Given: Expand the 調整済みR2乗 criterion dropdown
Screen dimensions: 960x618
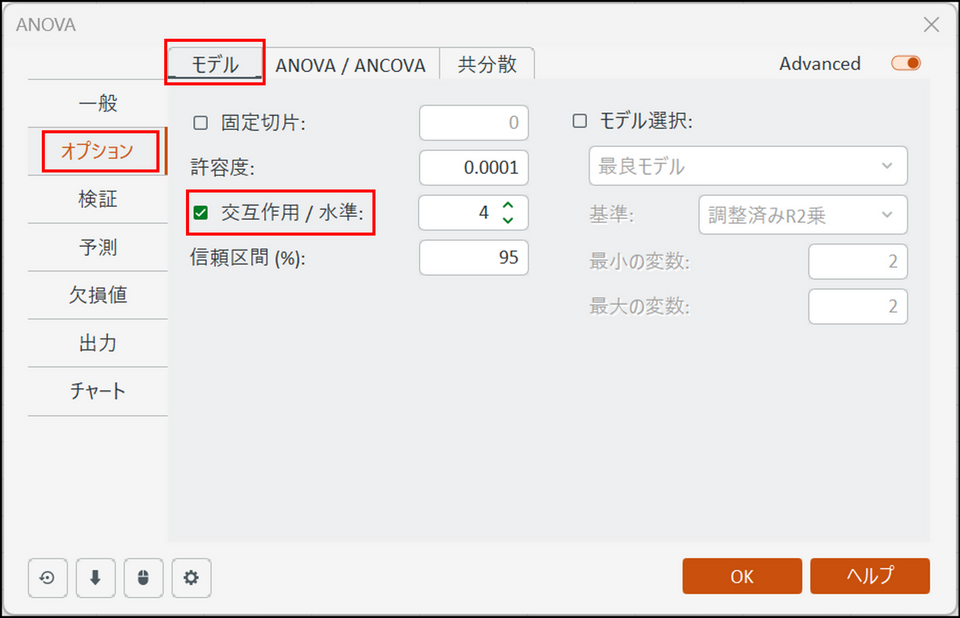Looking at the screenshot, I should 801,214.
